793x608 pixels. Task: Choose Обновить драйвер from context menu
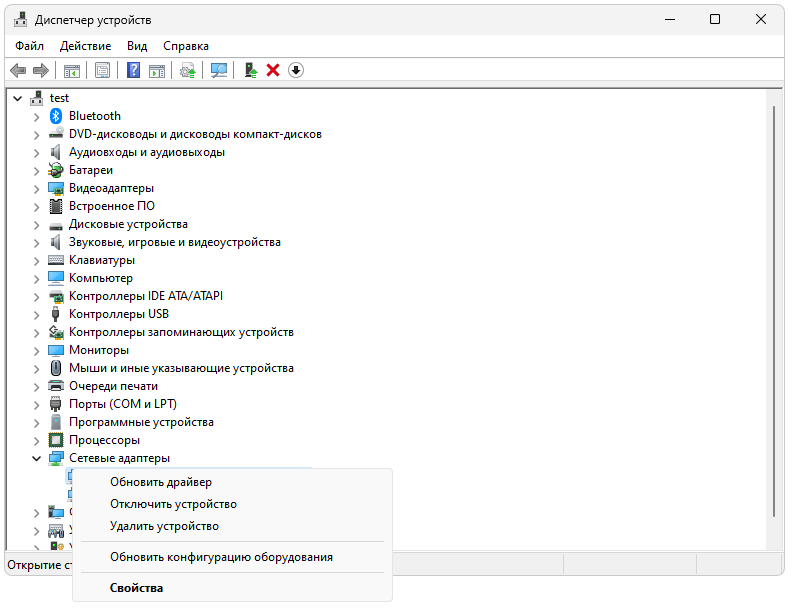233,482
